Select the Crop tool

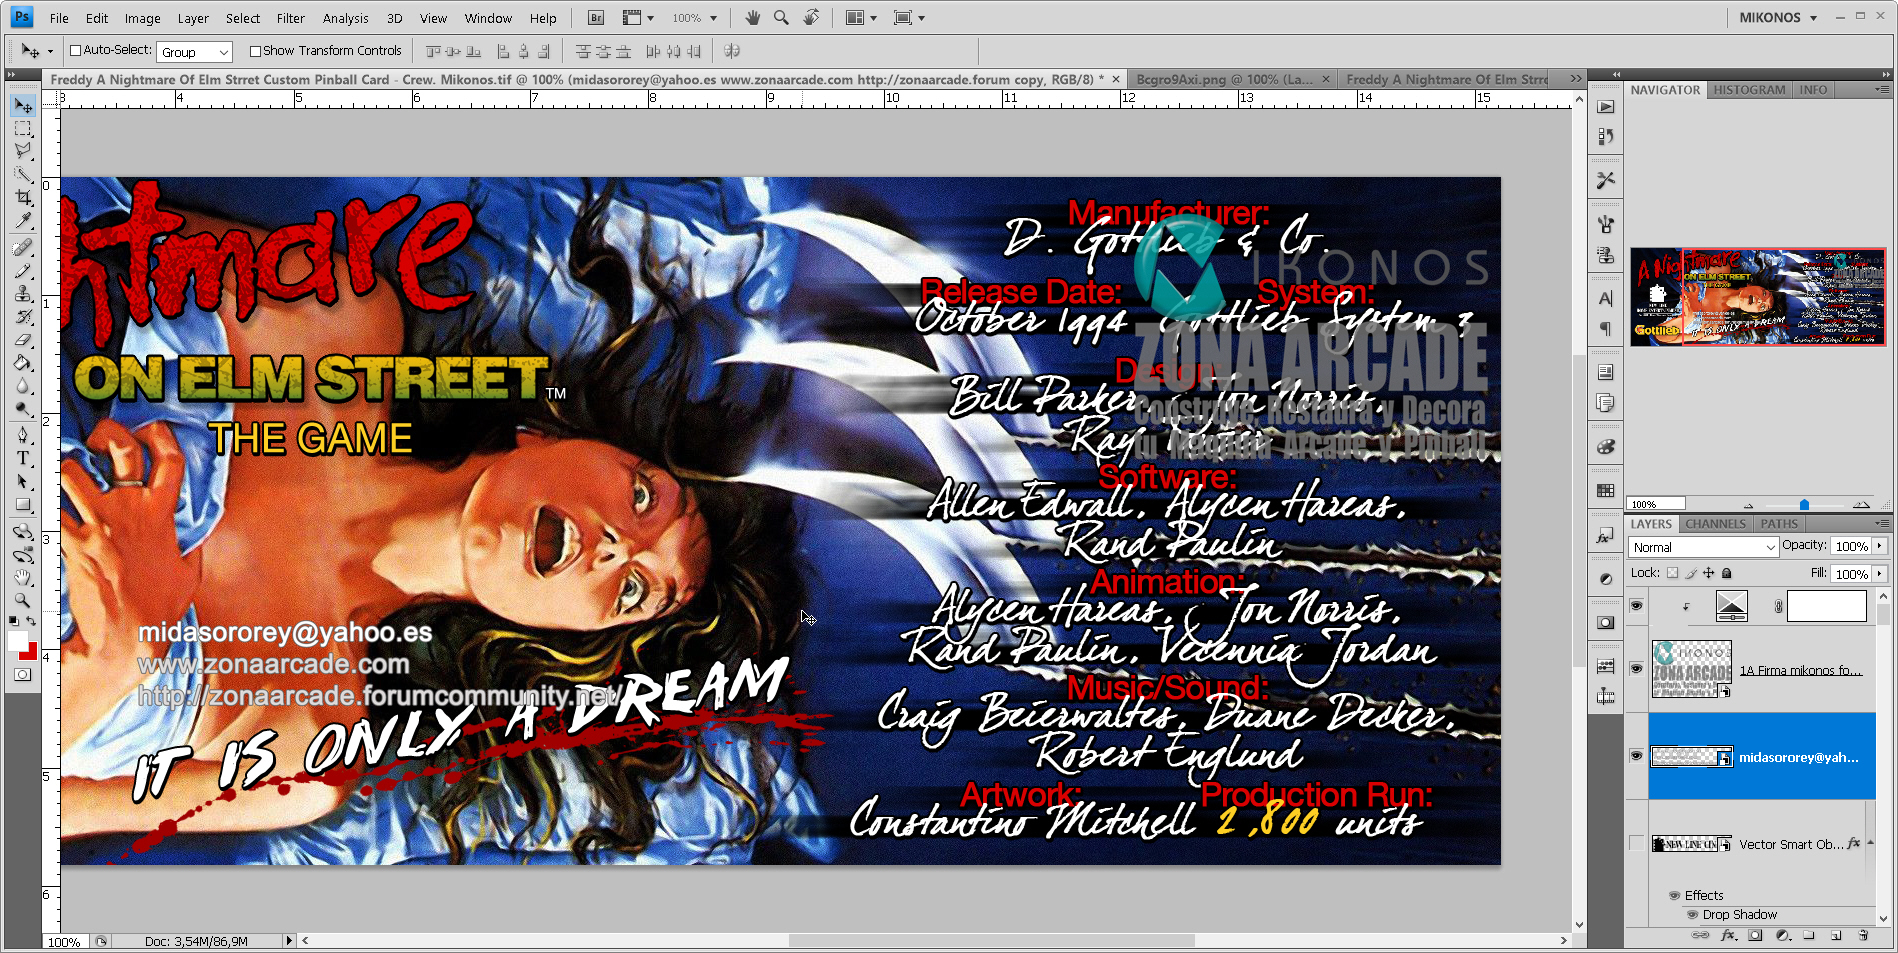pos(23,198)
